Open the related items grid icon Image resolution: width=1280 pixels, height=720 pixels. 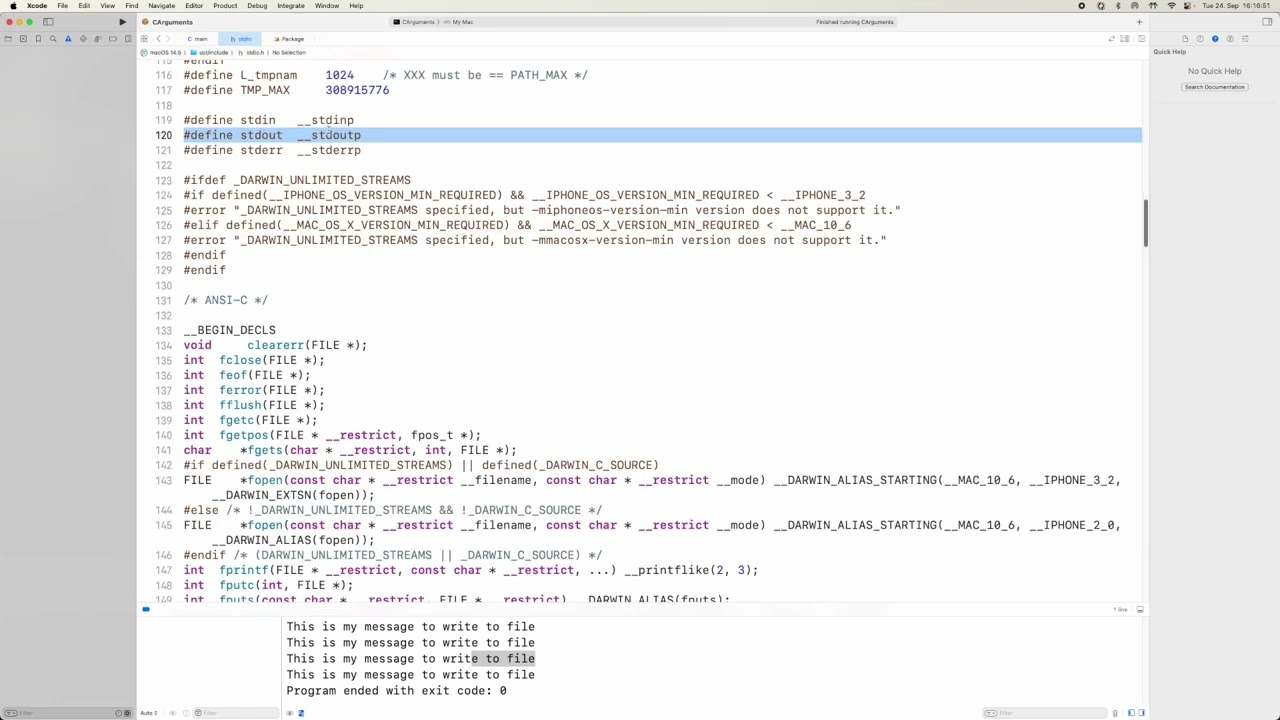144,39
